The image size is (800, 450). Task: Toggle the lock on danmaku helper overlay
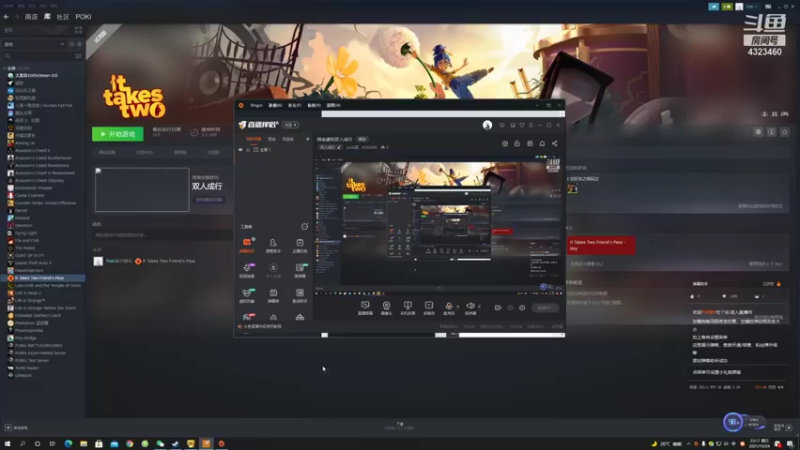pos(779,284)
